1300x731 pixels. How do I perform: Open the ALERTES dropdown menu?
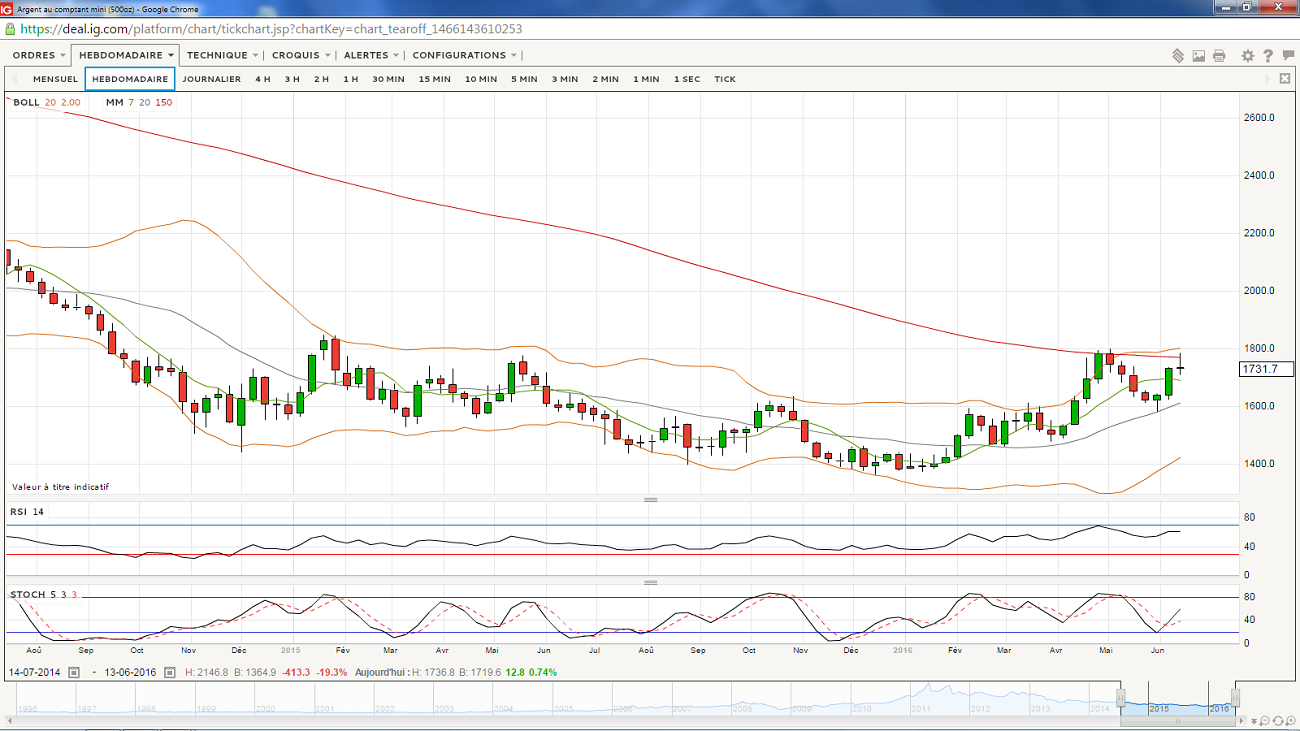coord(372,55)
